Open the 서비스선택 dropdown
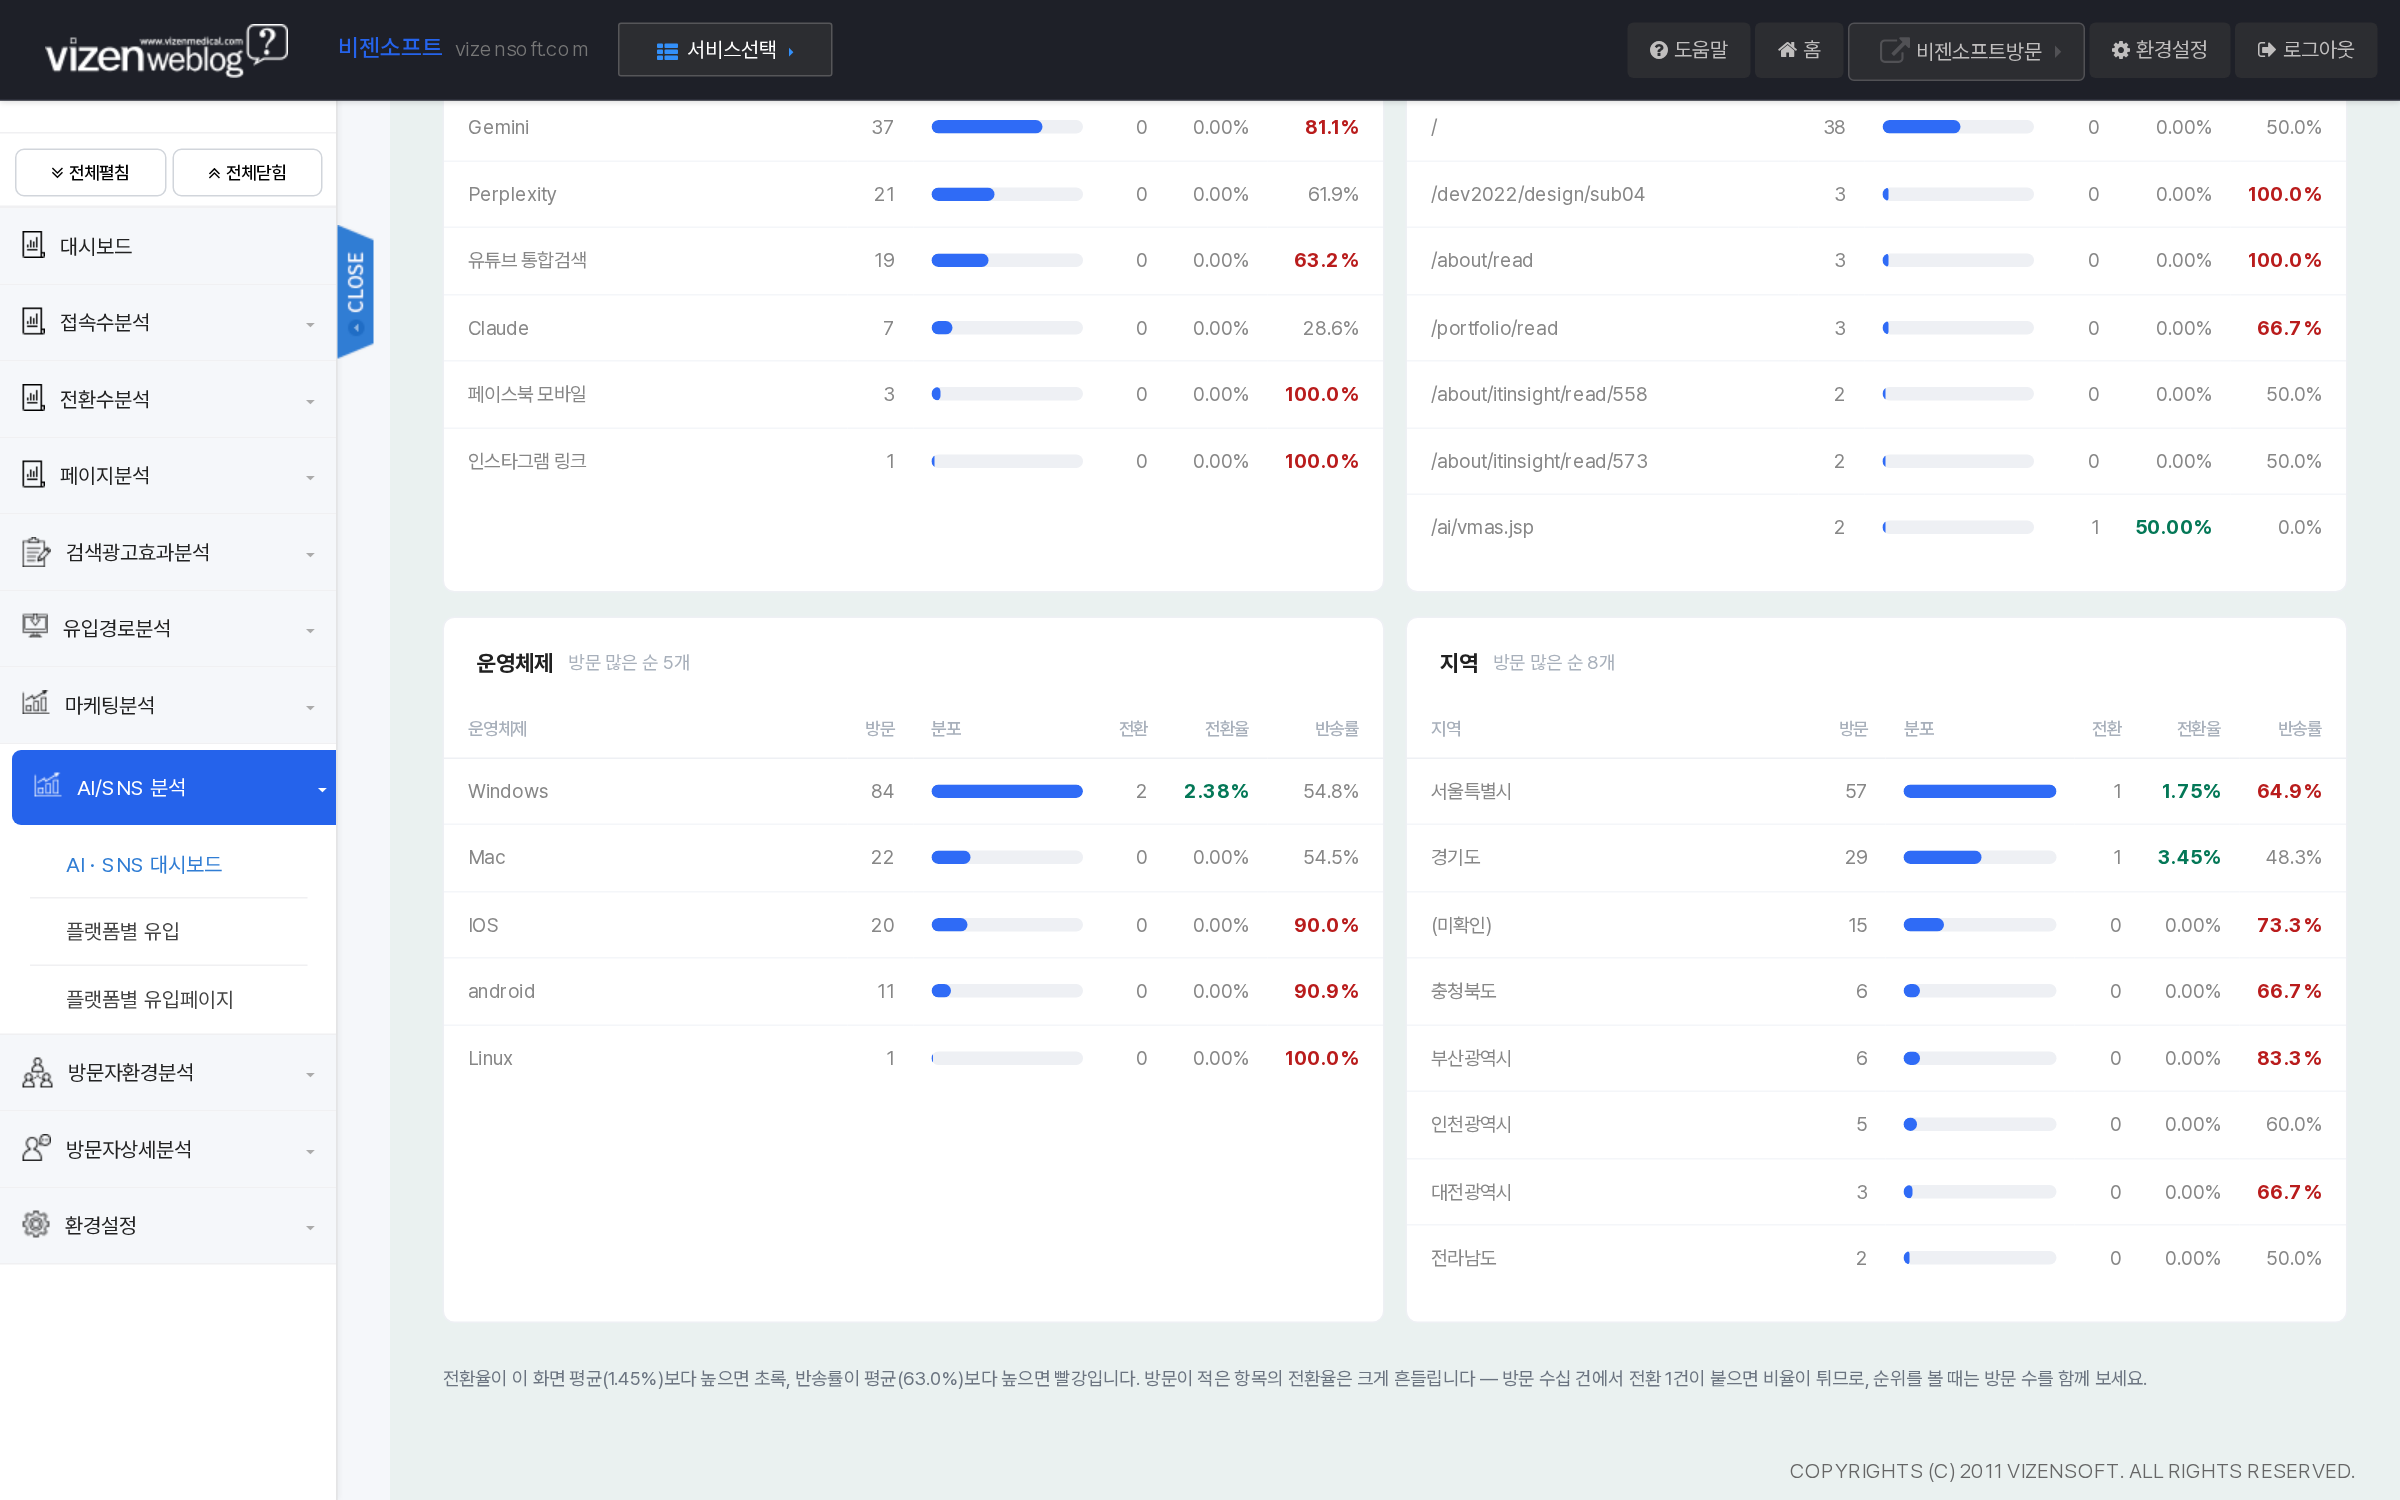Image resolution: width=2400 pixels, height=1500 pixels. point(725,50)
